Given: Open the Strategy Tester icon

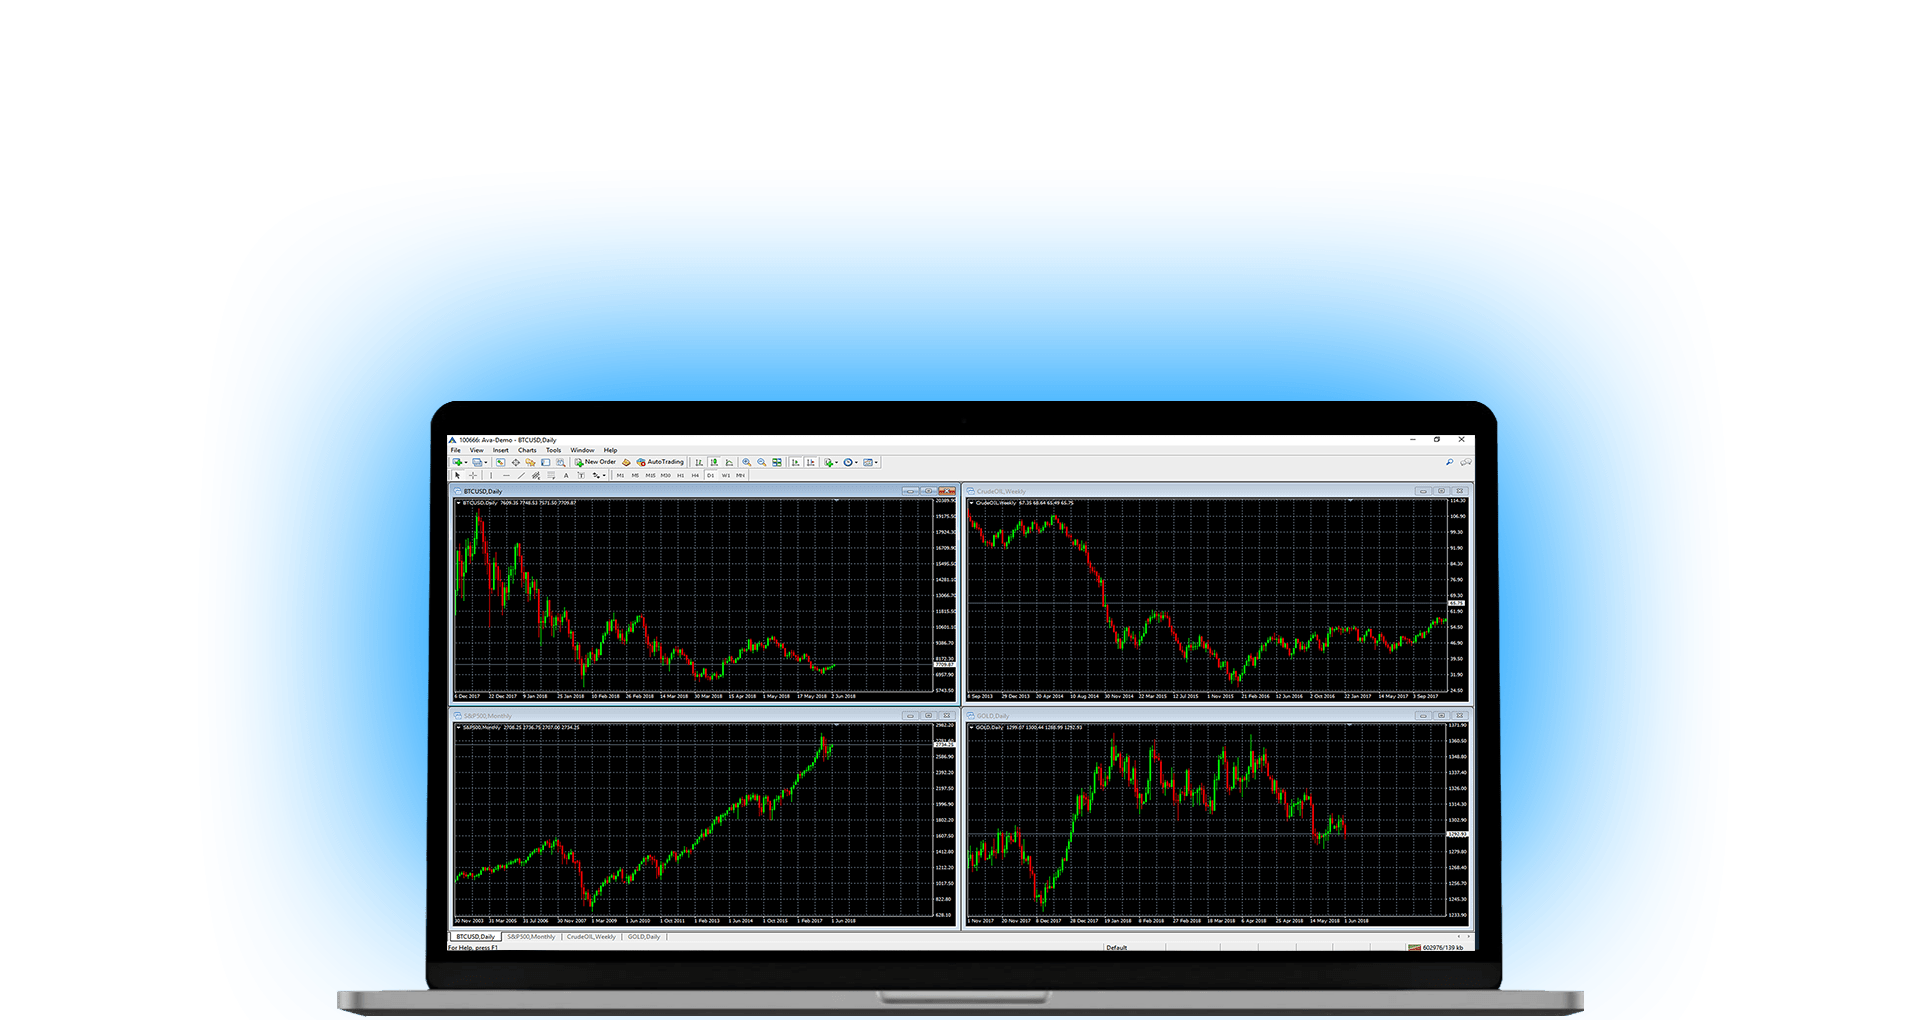Looking at the screenshot, I should coord(560,462).
